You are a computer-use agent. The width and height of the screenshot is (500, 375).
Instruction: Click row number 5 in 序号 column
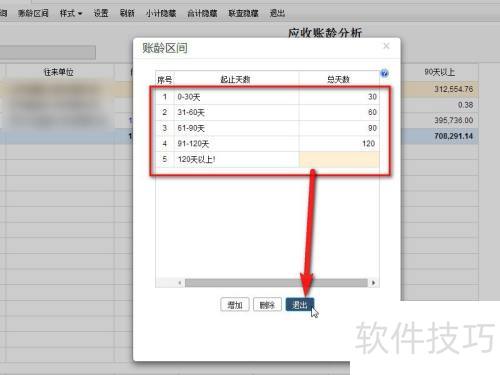click(x=165, y=159)
